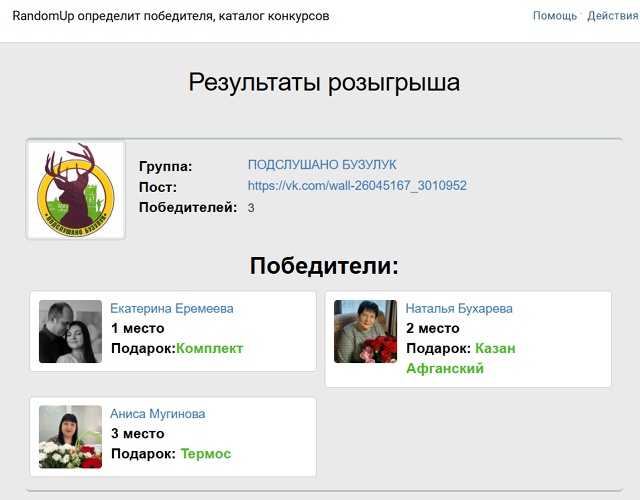Open Екатерина Еремеева's profile link

click(x=172, y=309)
